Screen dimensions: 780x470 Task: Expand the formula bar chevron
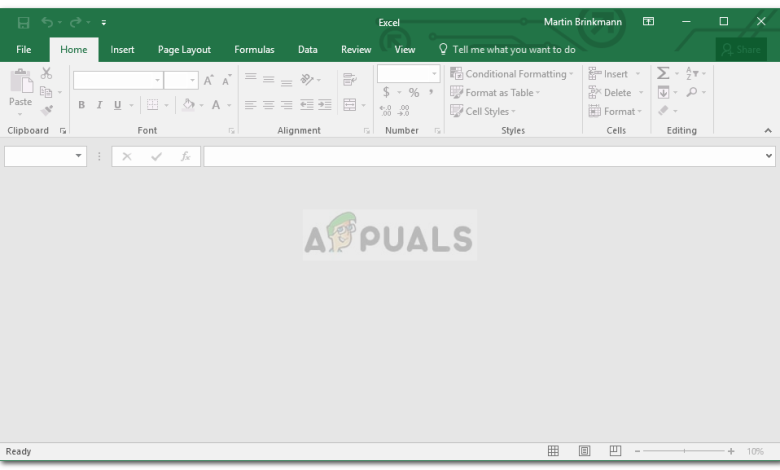(x=769, y=156)
